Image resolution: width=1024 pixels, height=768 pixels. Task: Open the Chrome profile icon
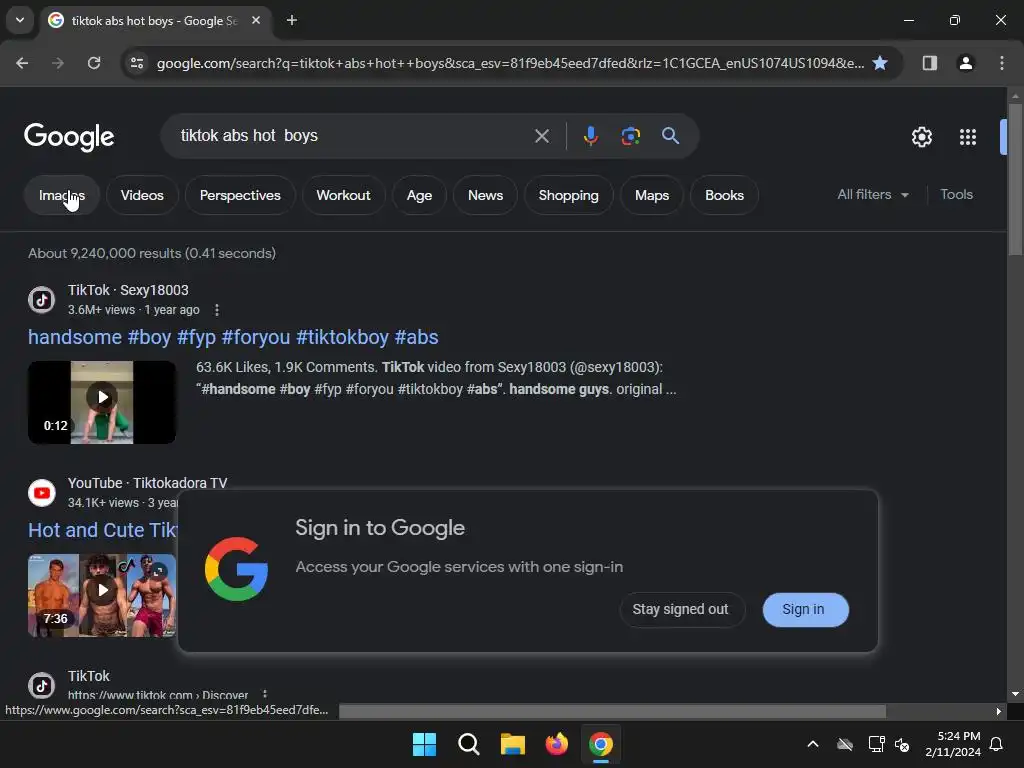(x=965, y=63)
